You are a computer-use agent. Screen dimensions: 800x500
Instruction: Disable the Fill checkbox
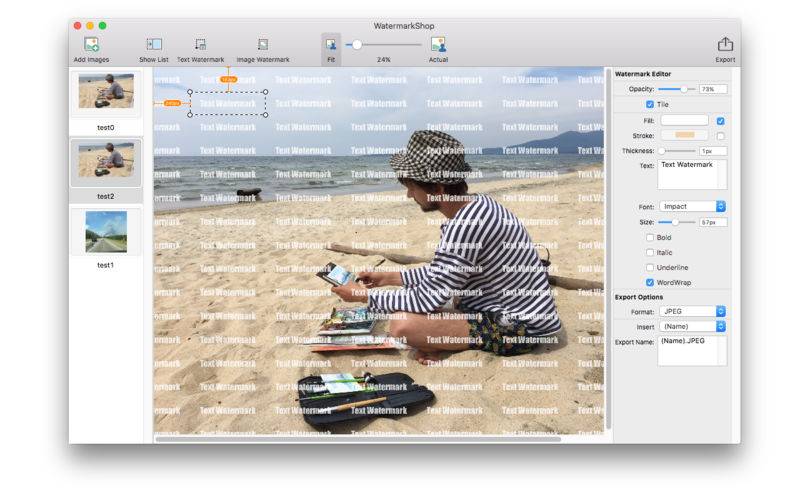pyautogui.click(x=720, y=121)
